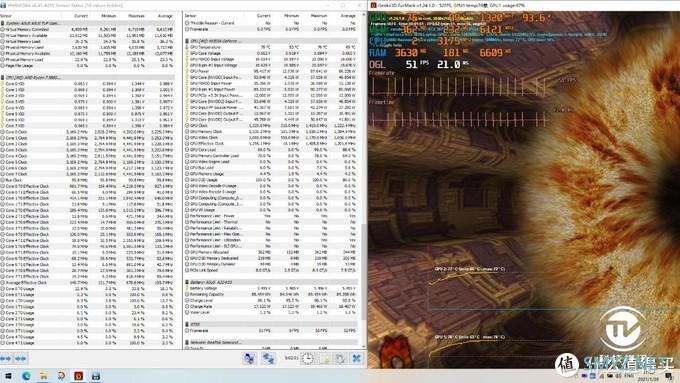This screenshot has height=383, width=680.
Task: Select the Virtual Memory Committed row
Action: click(x=88, y=29)
